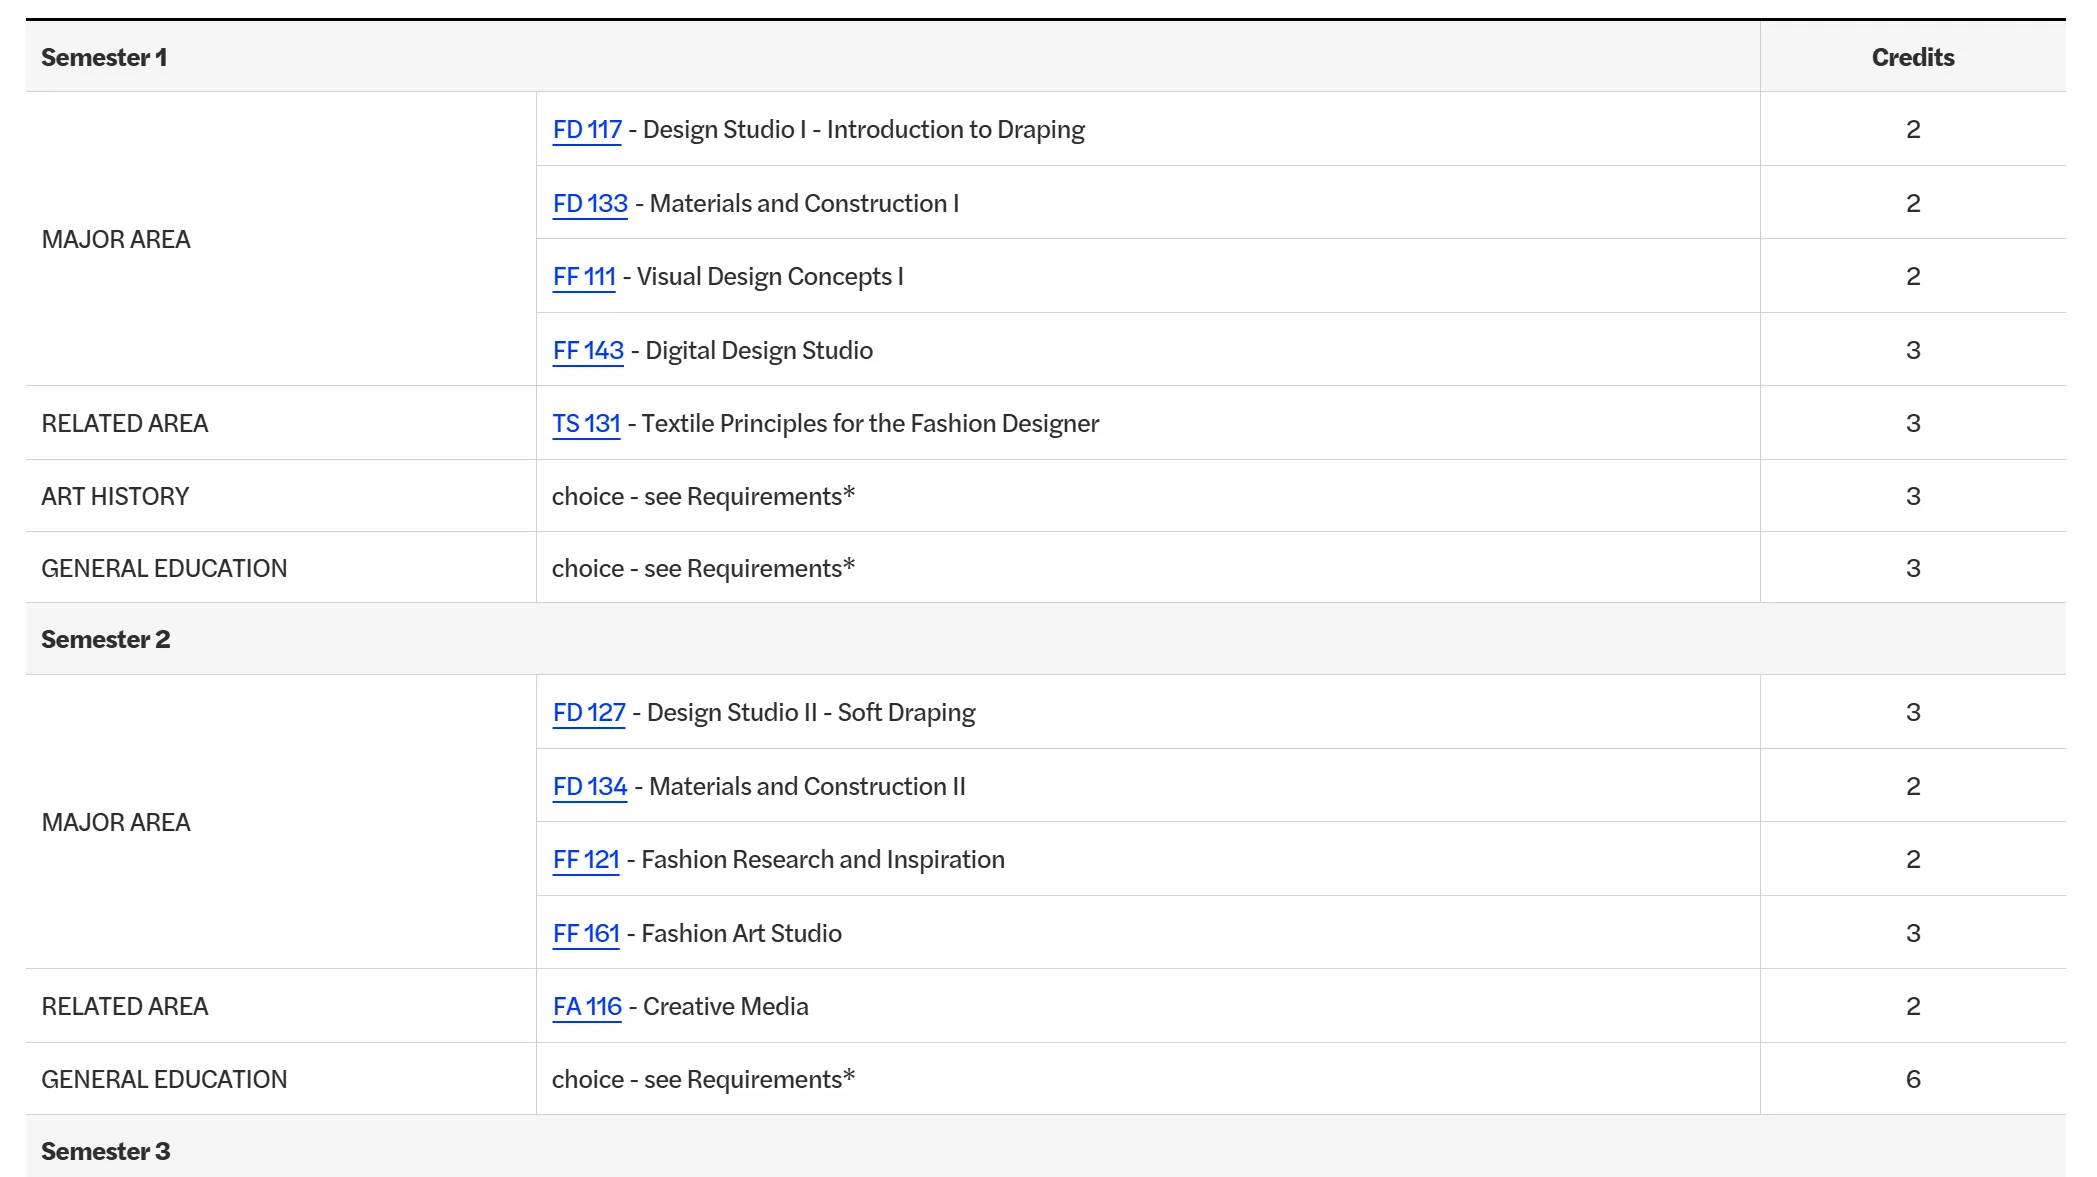This screenshot has width=2097, height=1177.
Task: Open the FA 116 course link
Action: pyautogui.click(x=587, y=1007)
